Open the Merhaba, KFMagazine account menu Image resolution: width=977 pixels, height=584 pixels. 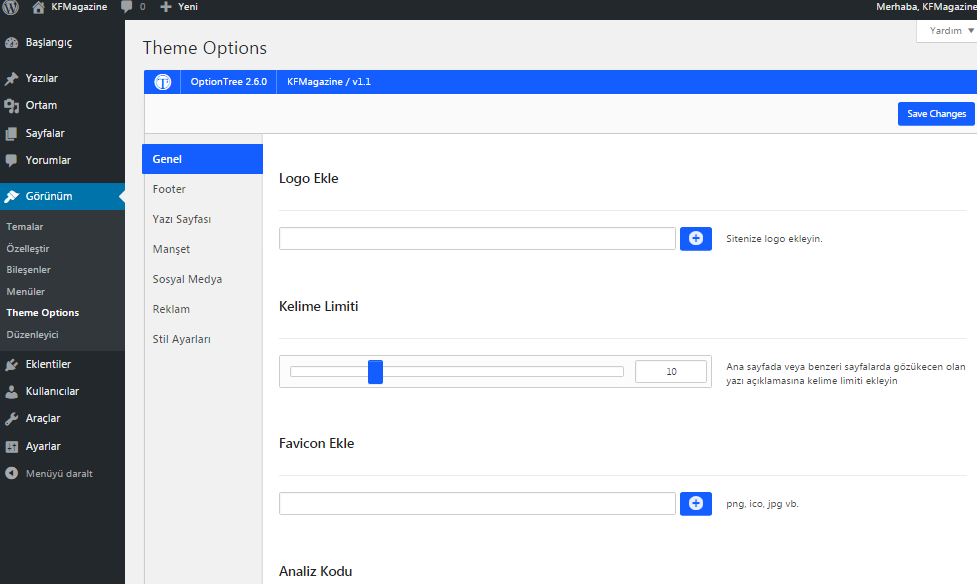[x=925, y=7]
